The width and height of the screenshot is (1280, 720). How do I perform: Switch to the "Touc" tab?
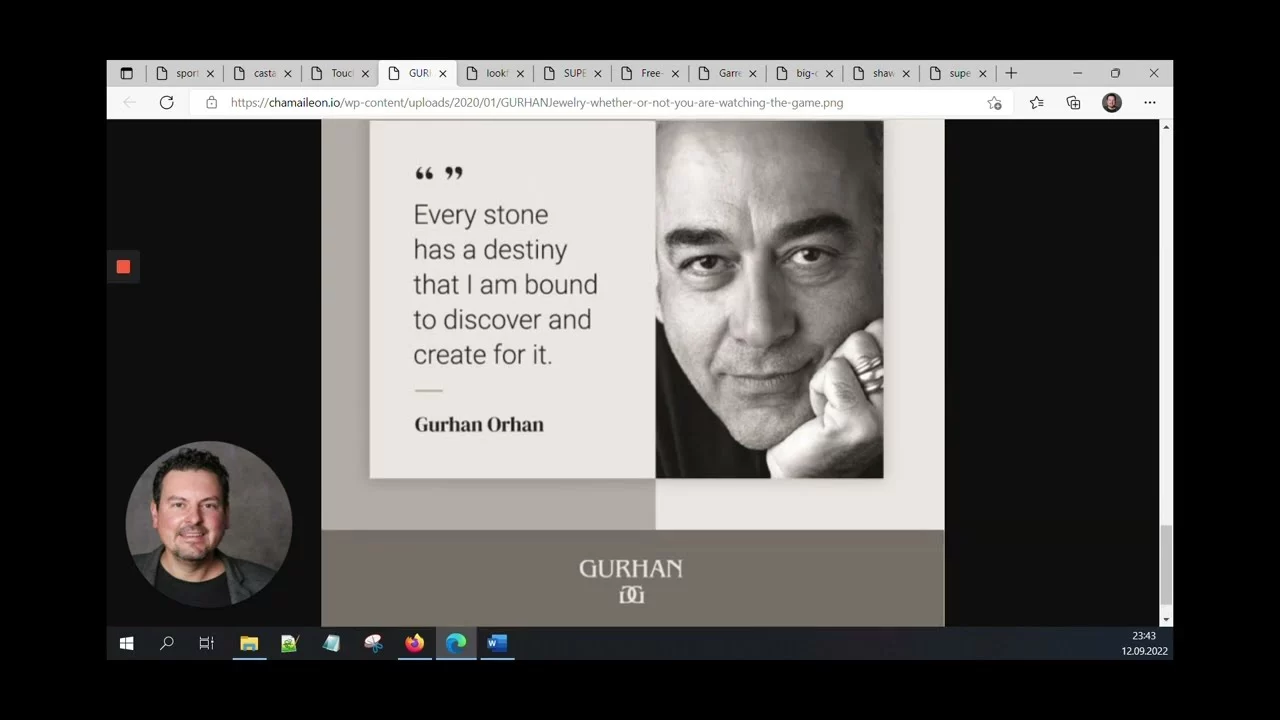[x=334, y=73]
